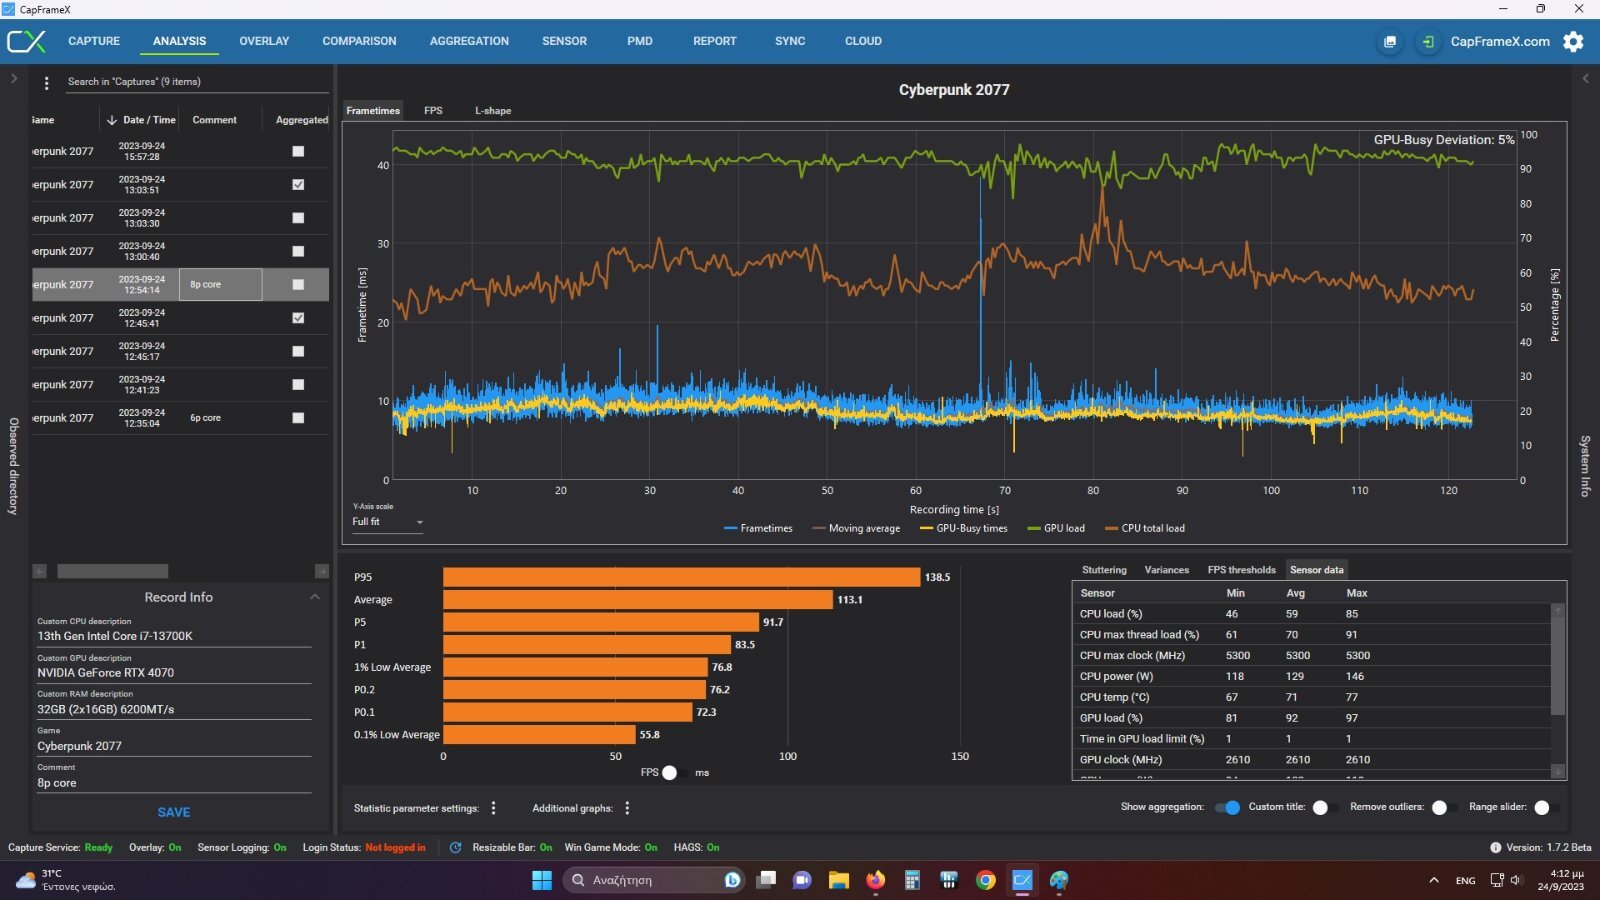Show hidden tray icons
Image resolution: width=1600 pixels, height=900 pixels.
tap(1434, 880)
